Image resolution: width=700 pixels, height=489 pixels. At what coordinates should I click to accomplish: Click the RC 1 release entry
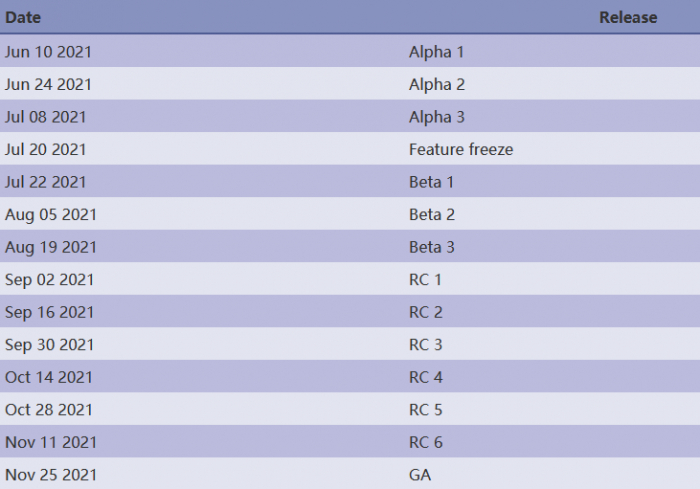[425, 279]
